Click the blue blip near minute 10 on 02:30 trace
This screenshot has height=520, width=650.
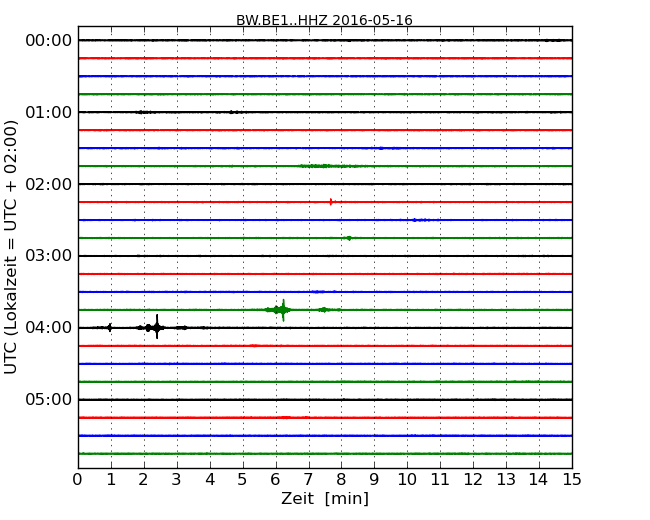click(x=420, y=220)
